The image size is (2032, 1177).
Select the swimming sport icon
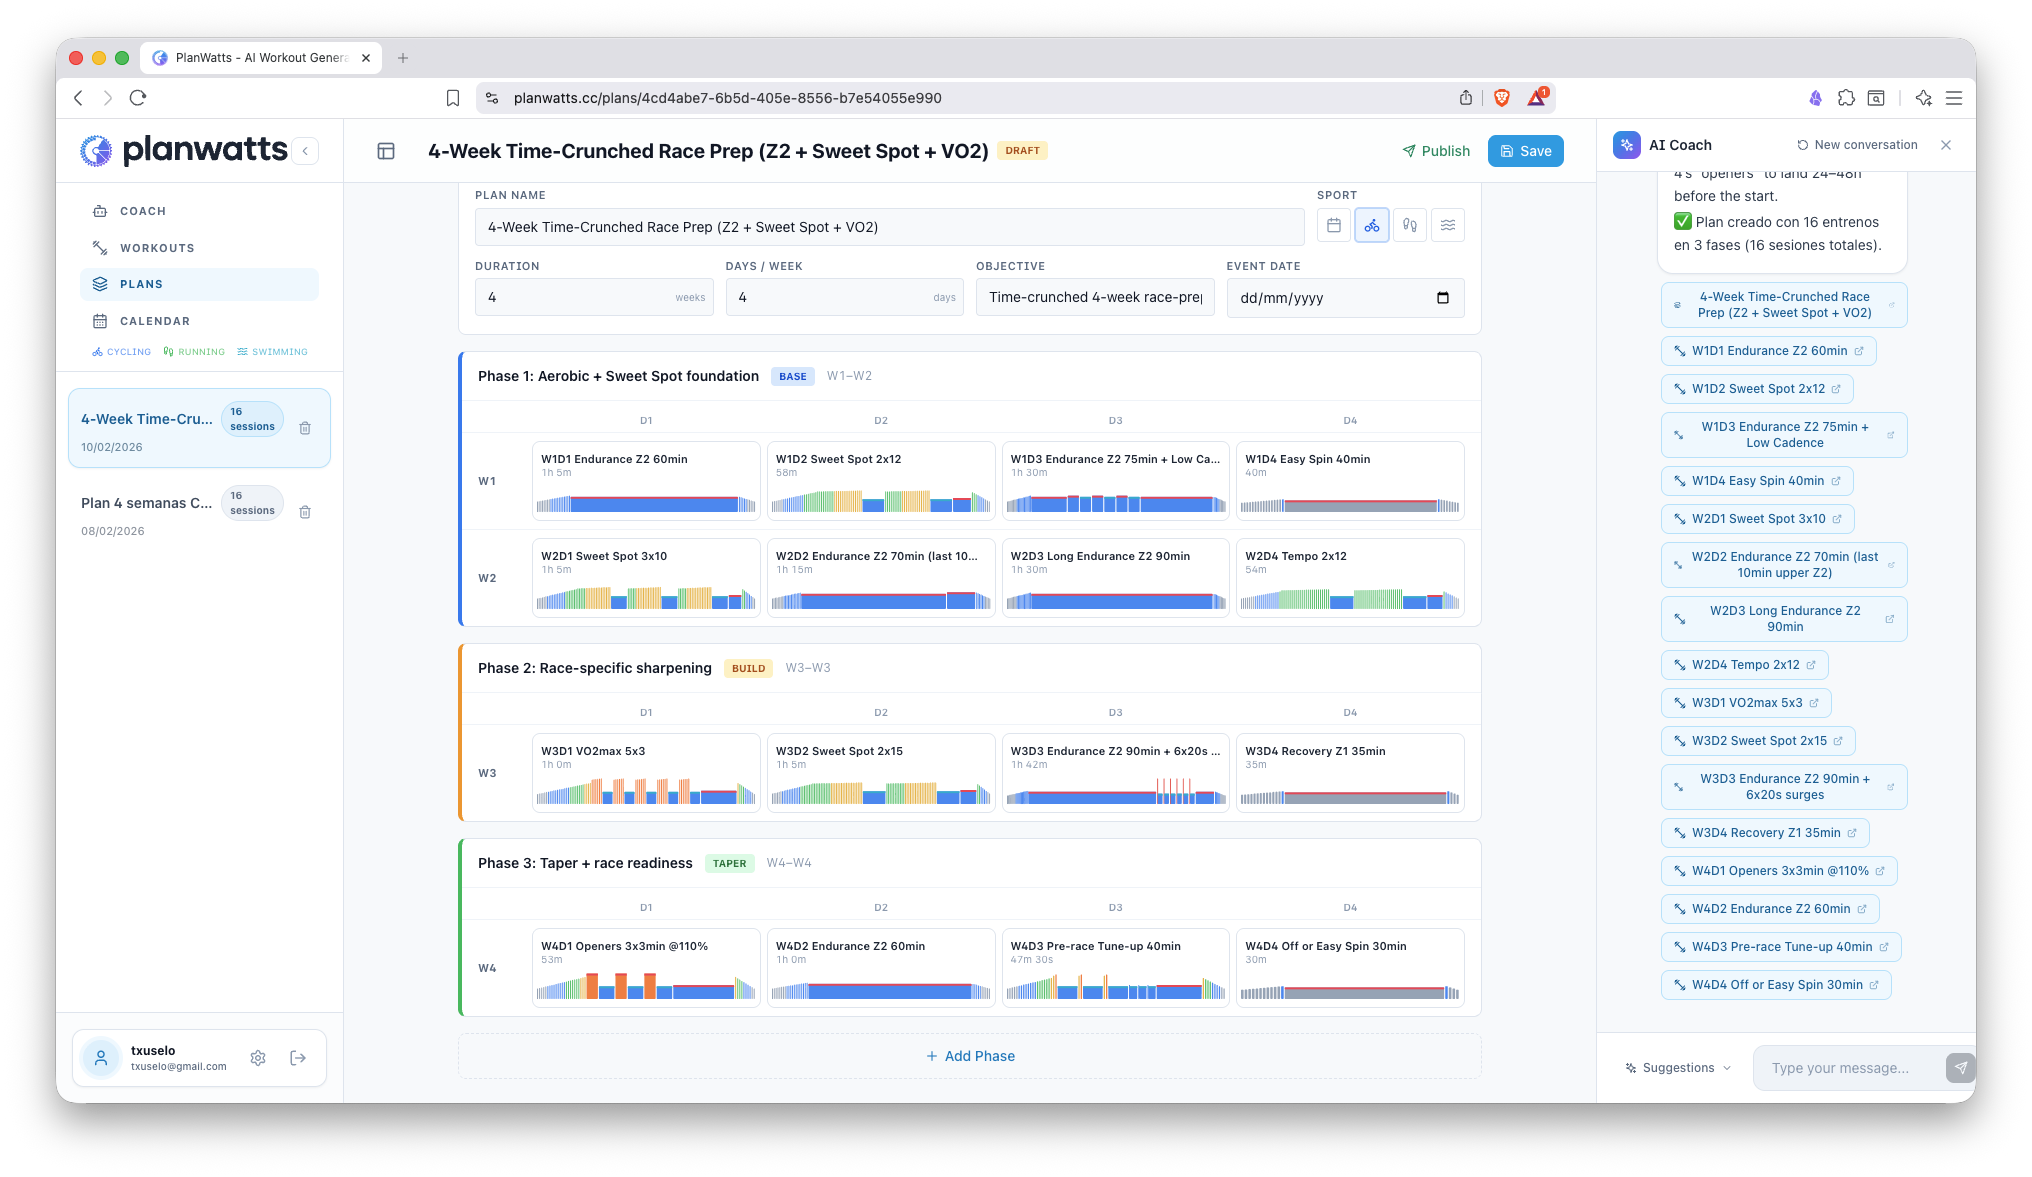pyautogui.click(x=1447, y=226)
